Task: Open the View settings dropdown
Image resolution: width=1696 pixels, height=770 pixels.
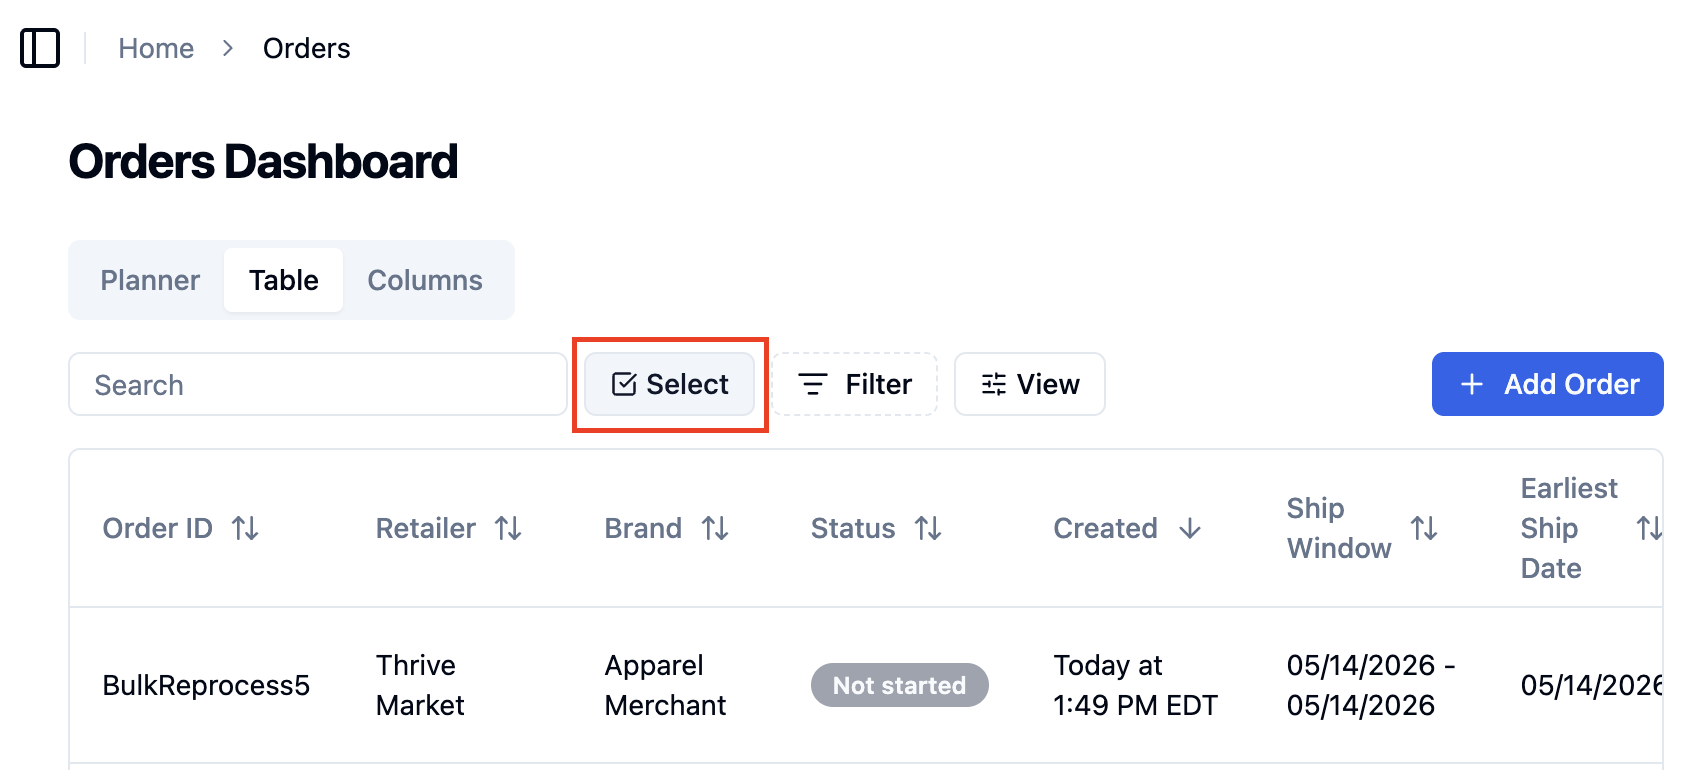Action: pos(1030,384)
